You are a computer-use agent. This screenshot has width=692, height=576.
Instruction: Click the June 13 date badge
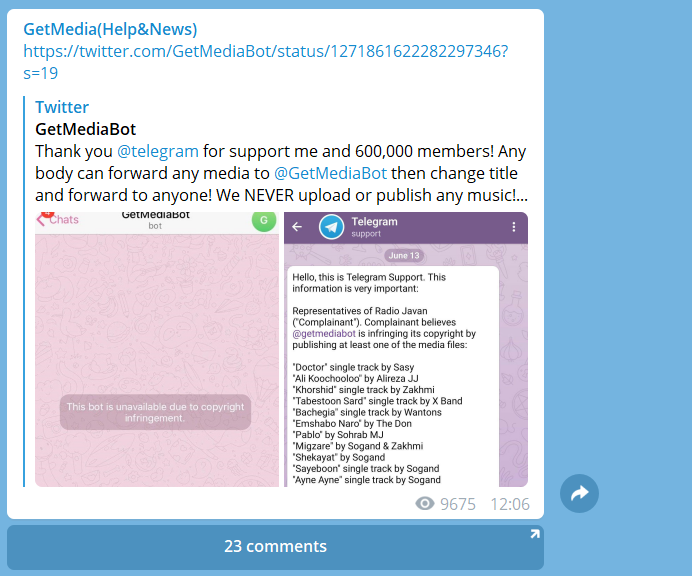point(404,256)
